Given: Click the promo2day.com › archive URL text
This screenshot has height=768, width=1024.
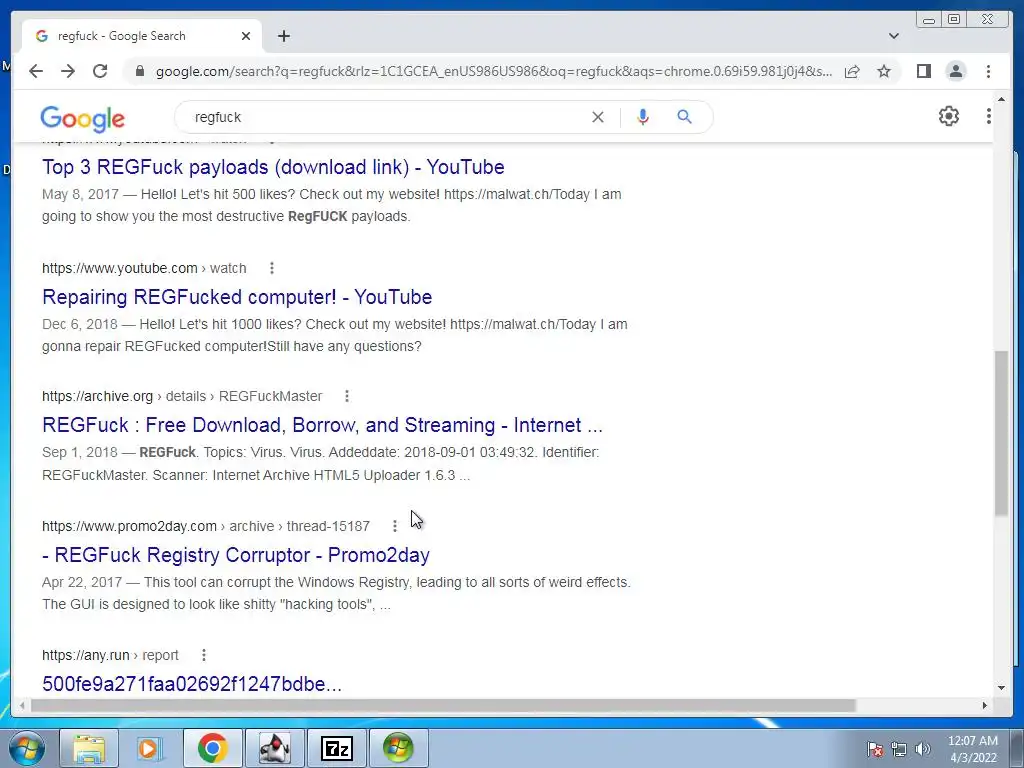Looking at the screenshot, I should [x=206, y=526].
